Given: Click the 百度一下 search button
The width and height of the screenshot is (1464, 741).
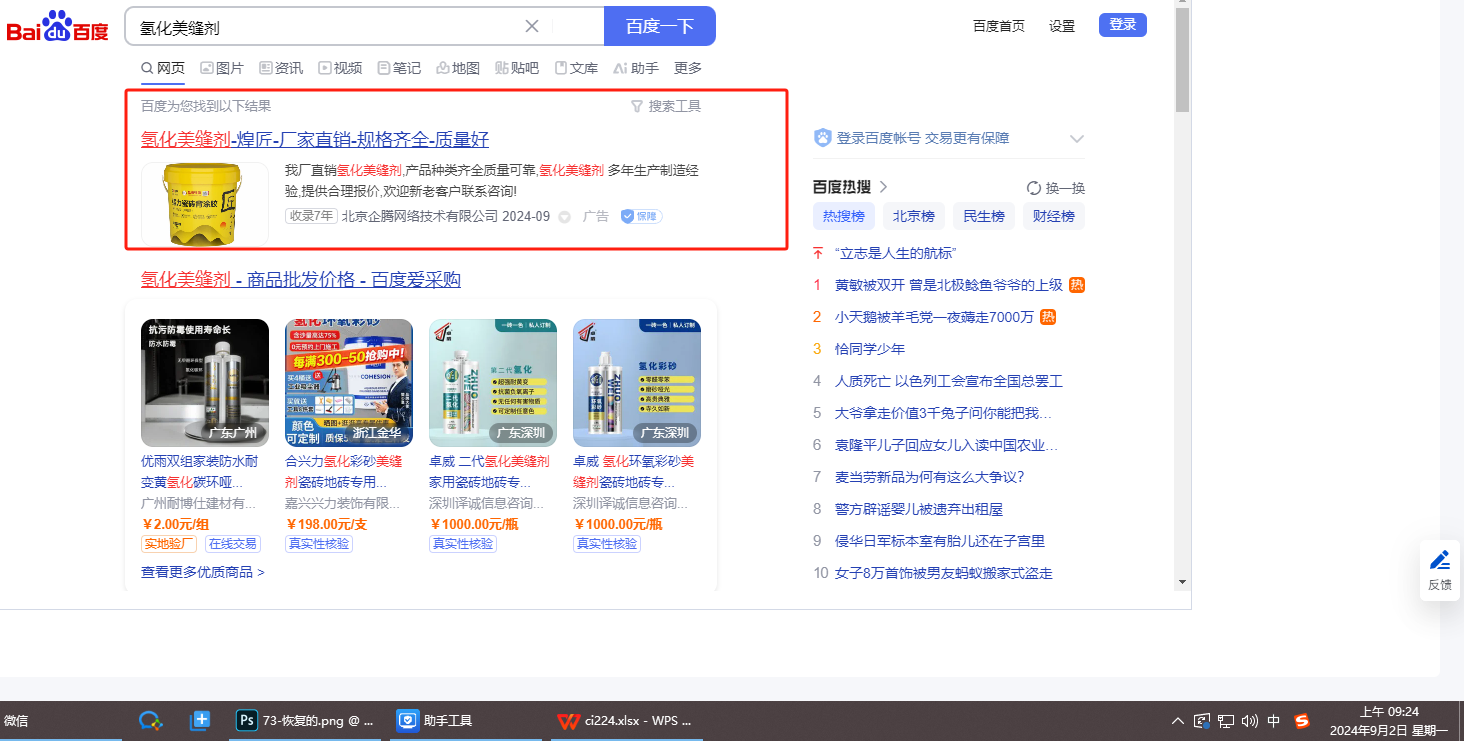Looking at the screenshot, I should pos(660,26).
